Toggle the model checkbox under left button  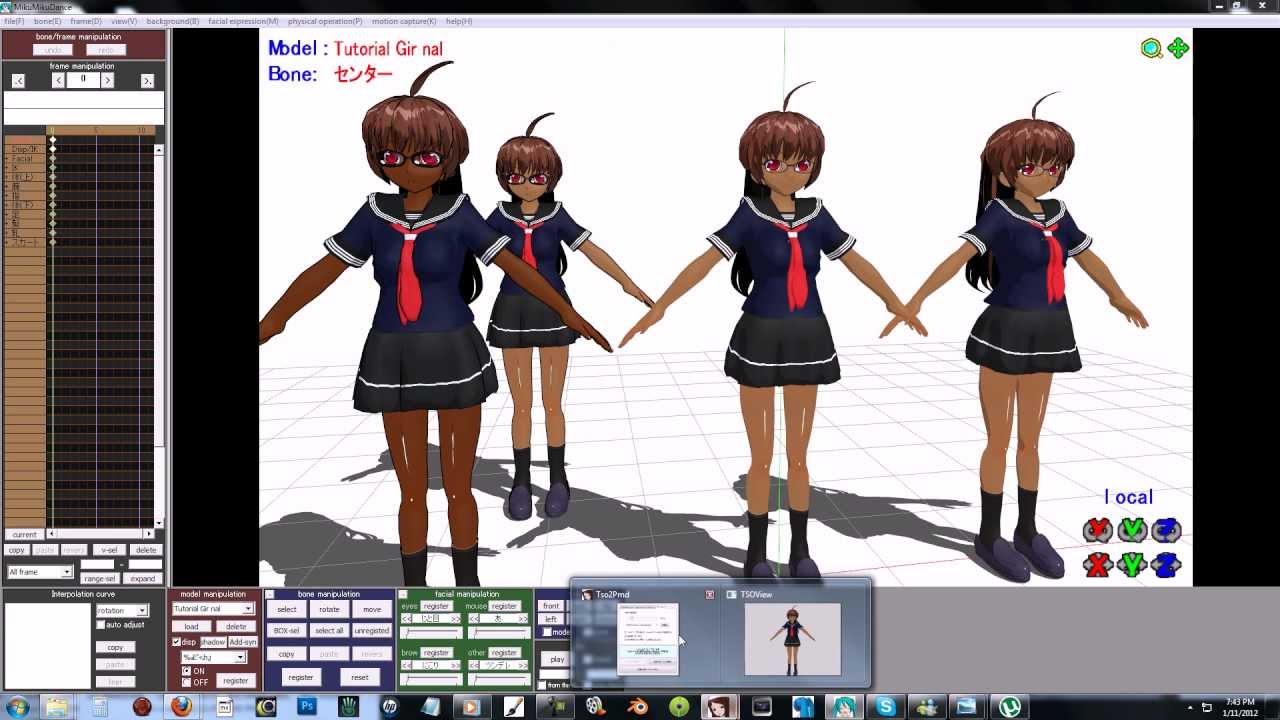coord(547,632)
